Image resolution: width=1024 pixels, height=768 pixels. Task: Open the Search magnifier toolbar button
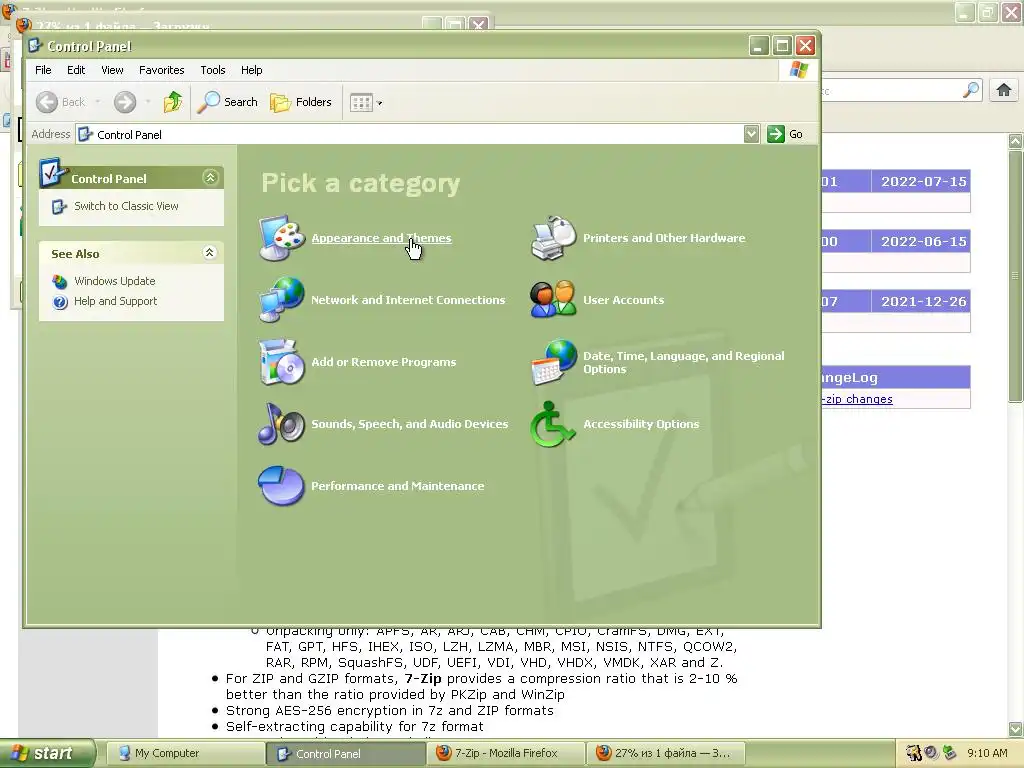[227, 102]
